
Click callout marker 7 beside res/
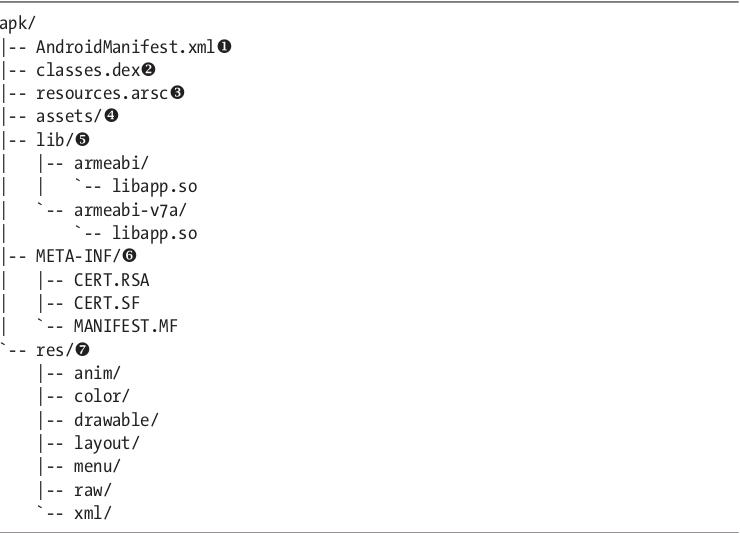click(x=82, y=350)
